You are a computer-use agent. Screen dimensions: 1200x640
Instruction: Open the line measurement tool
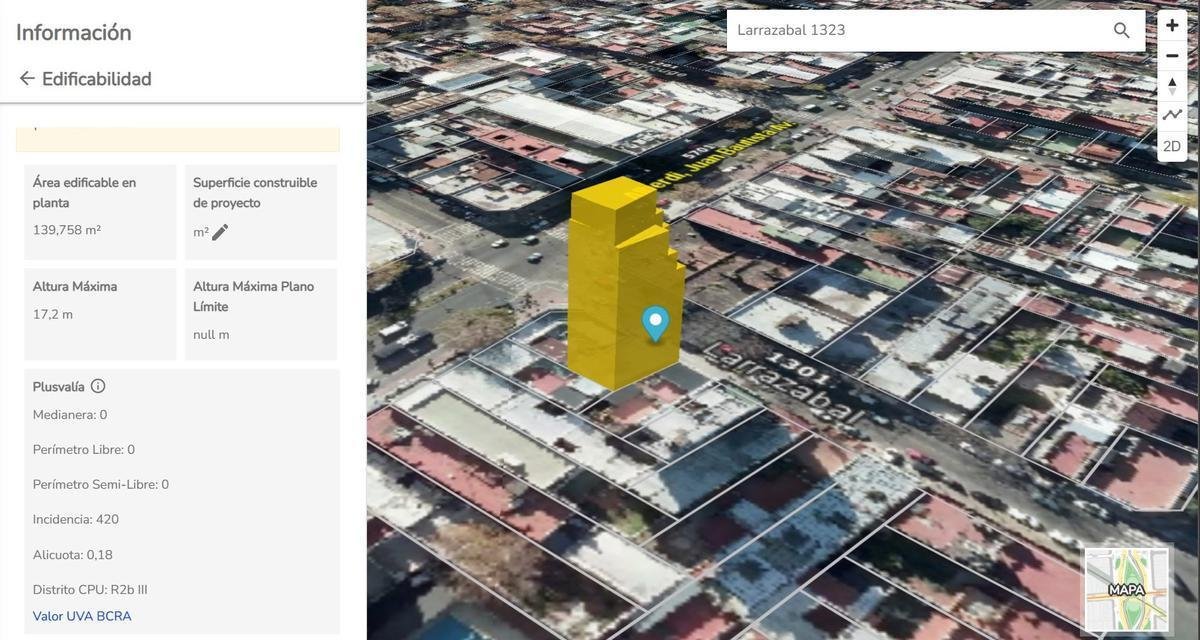coord(1172,116)
